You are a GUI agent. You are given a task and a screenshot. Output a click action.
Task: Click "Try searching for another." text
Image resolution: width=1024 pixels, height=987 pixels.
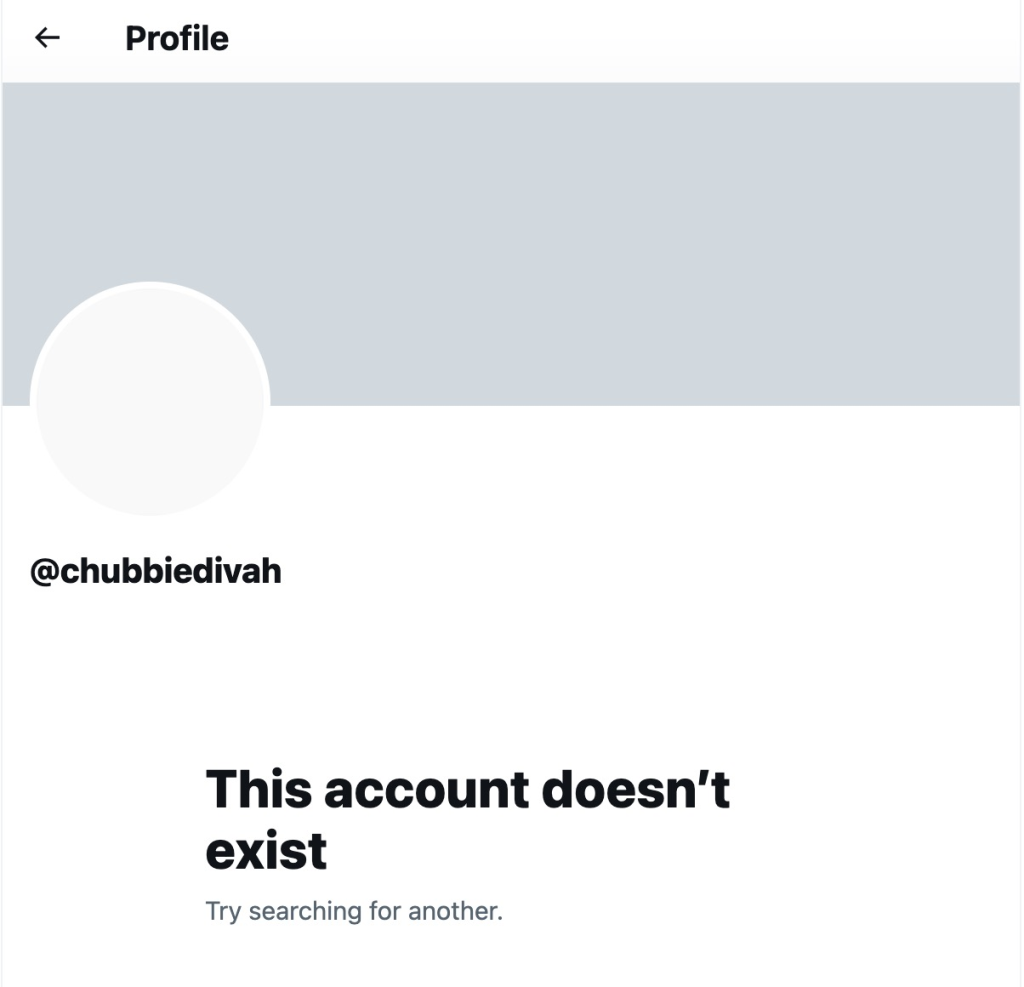pos(354,911)
